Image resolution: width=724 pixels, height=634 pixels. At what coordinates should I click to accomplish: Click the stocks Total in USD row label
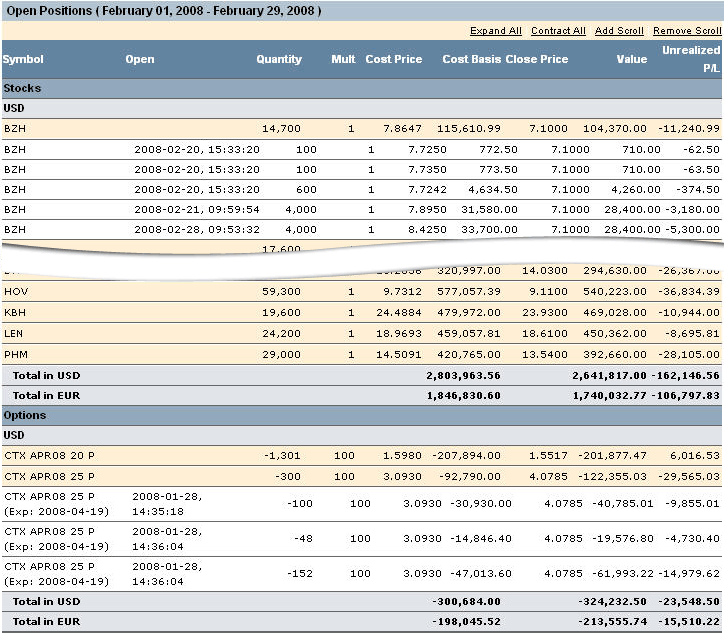pos(46,375)
